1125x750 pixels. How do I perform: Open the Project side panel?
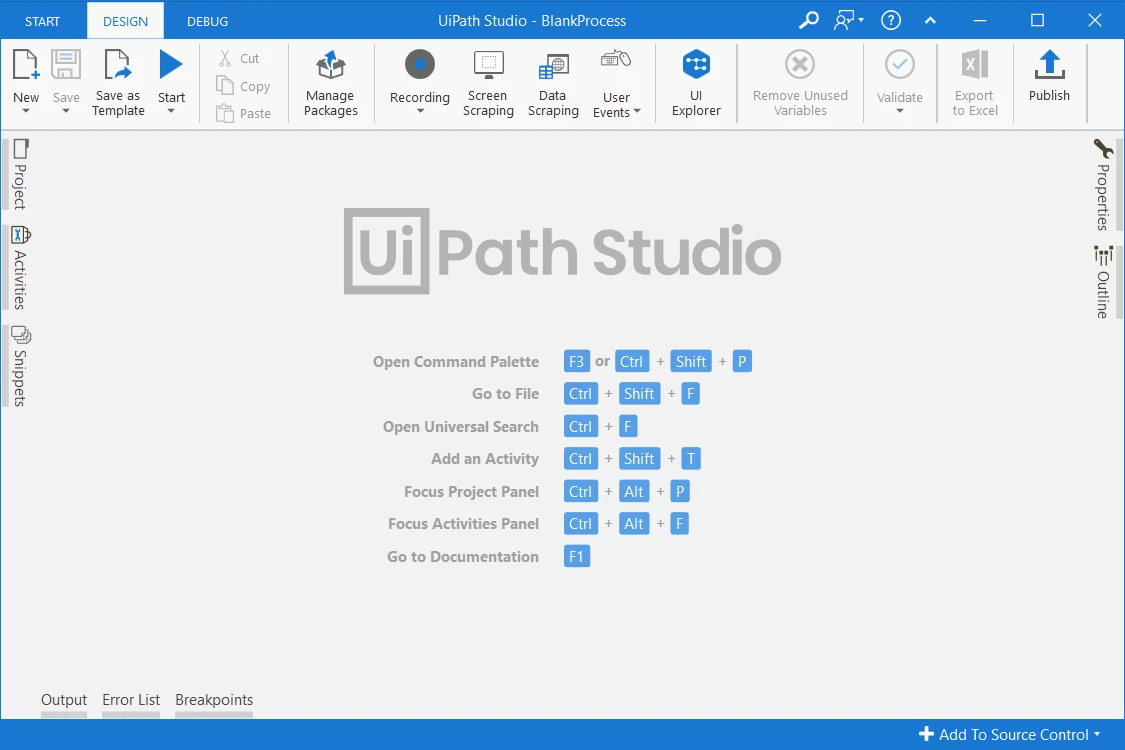tap(20, 174)
